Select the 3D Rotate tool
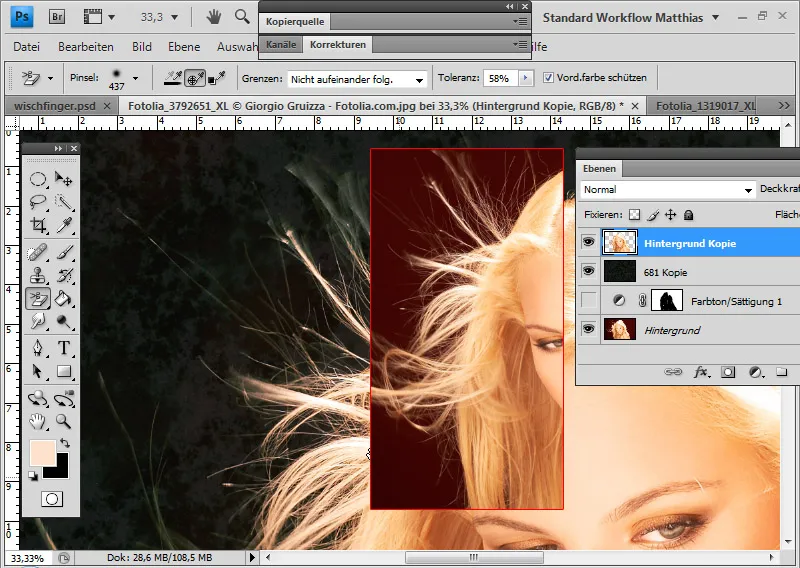This screenshot has height=568, width=800. click(x=38, y=399)
